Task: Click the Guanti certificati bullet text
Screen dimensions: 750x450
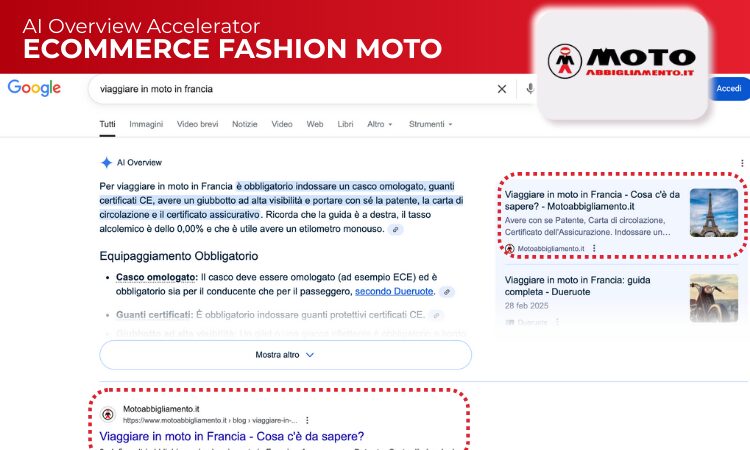Action: 269,315
